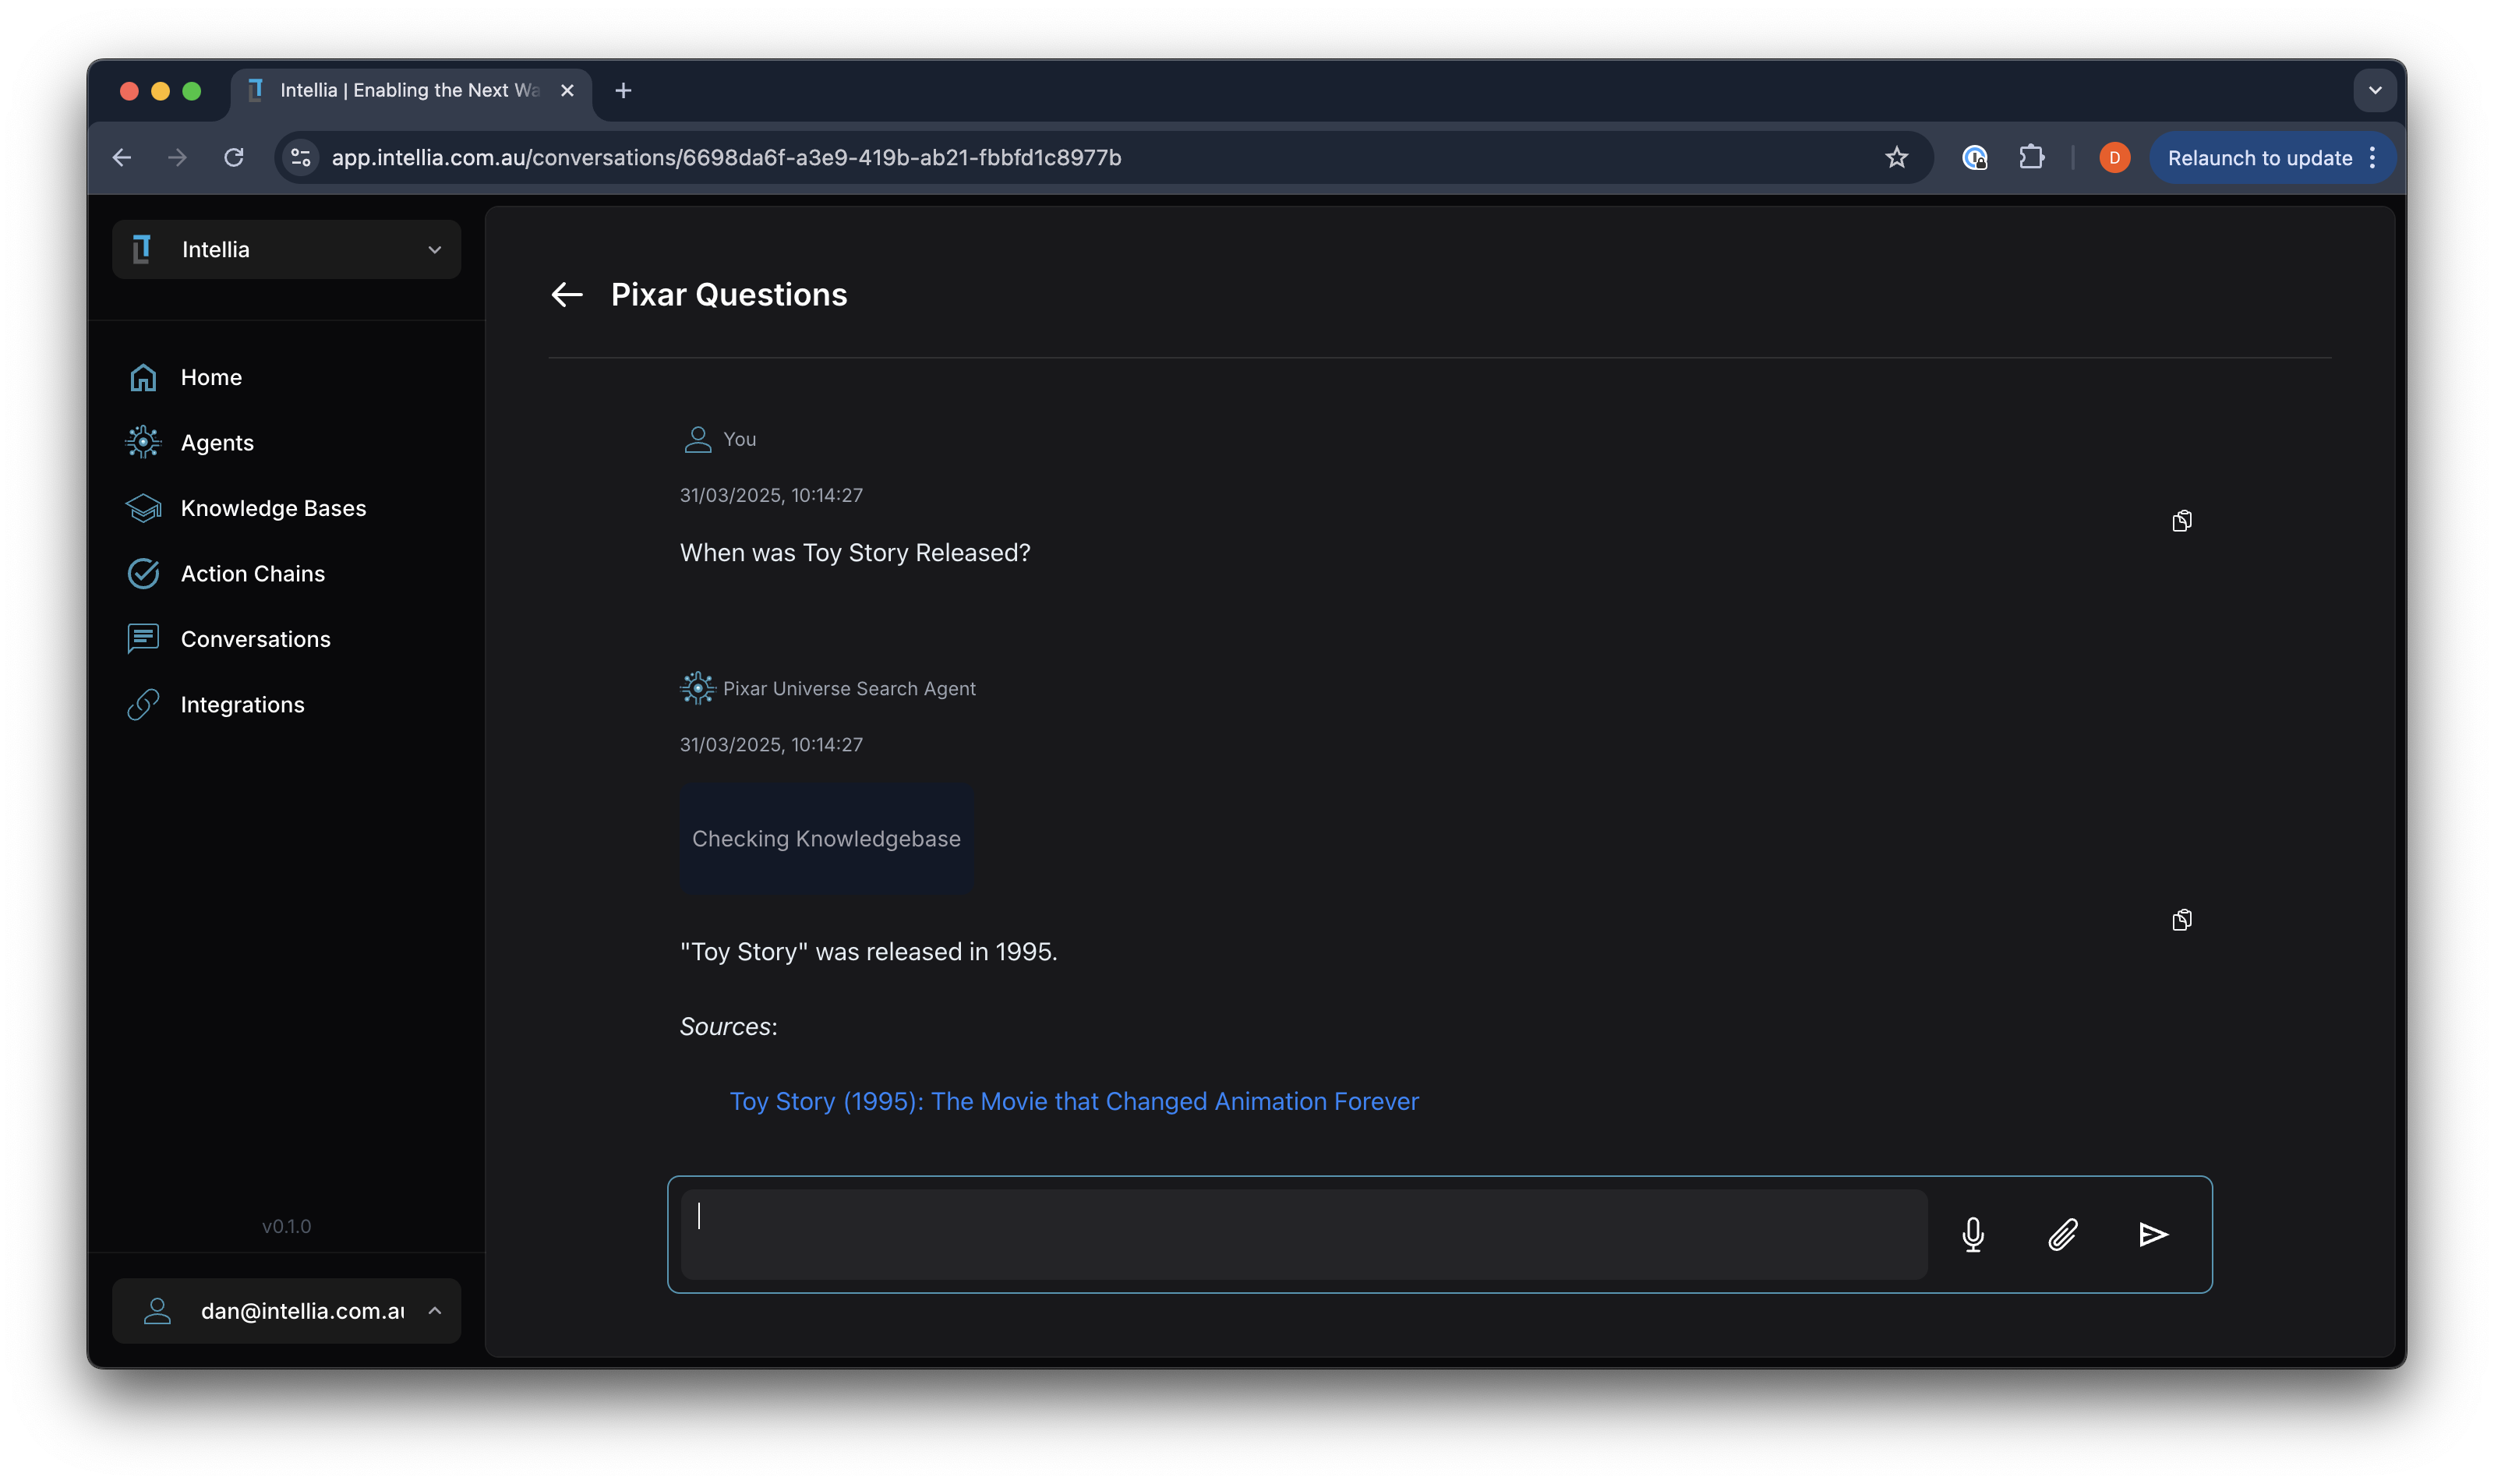Image resolution: width=2494 pixels, height=1484 pixels.
Task: Click the v0.1.0 version label
Action: tap(286, 1226)
